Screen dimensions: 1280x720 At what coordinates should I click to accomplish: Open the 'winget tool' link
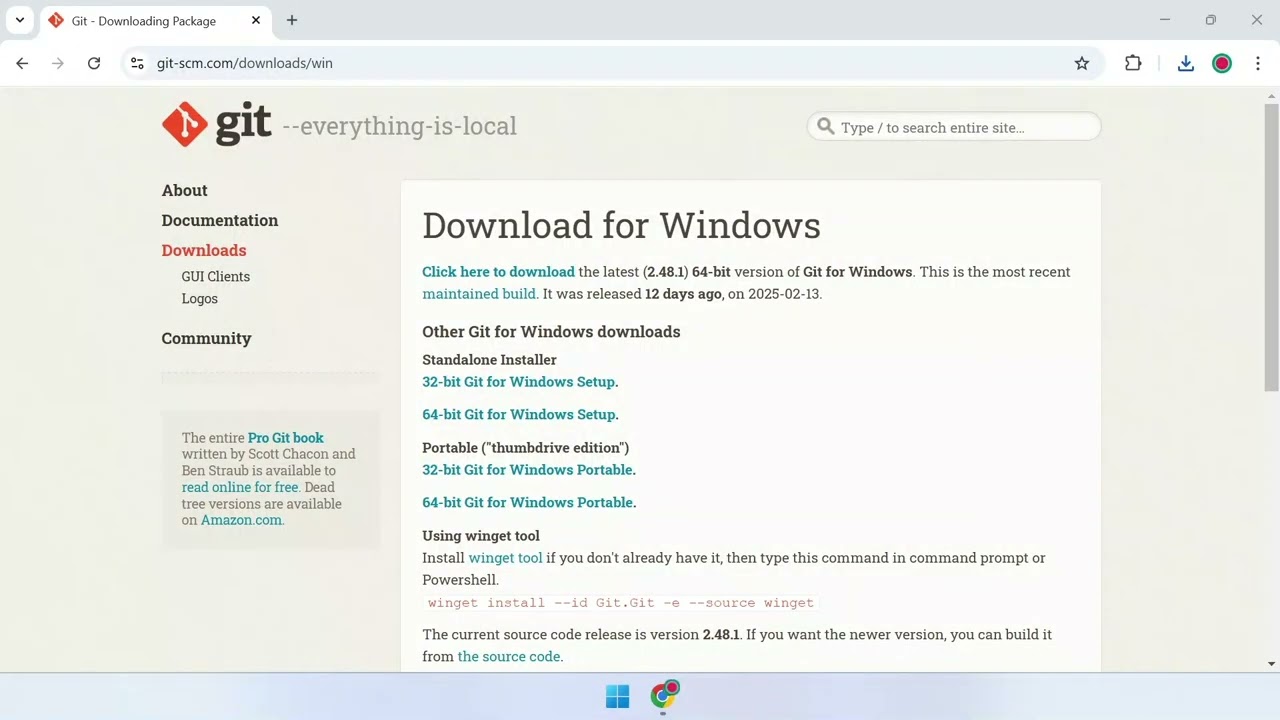[x=505, y=558]
